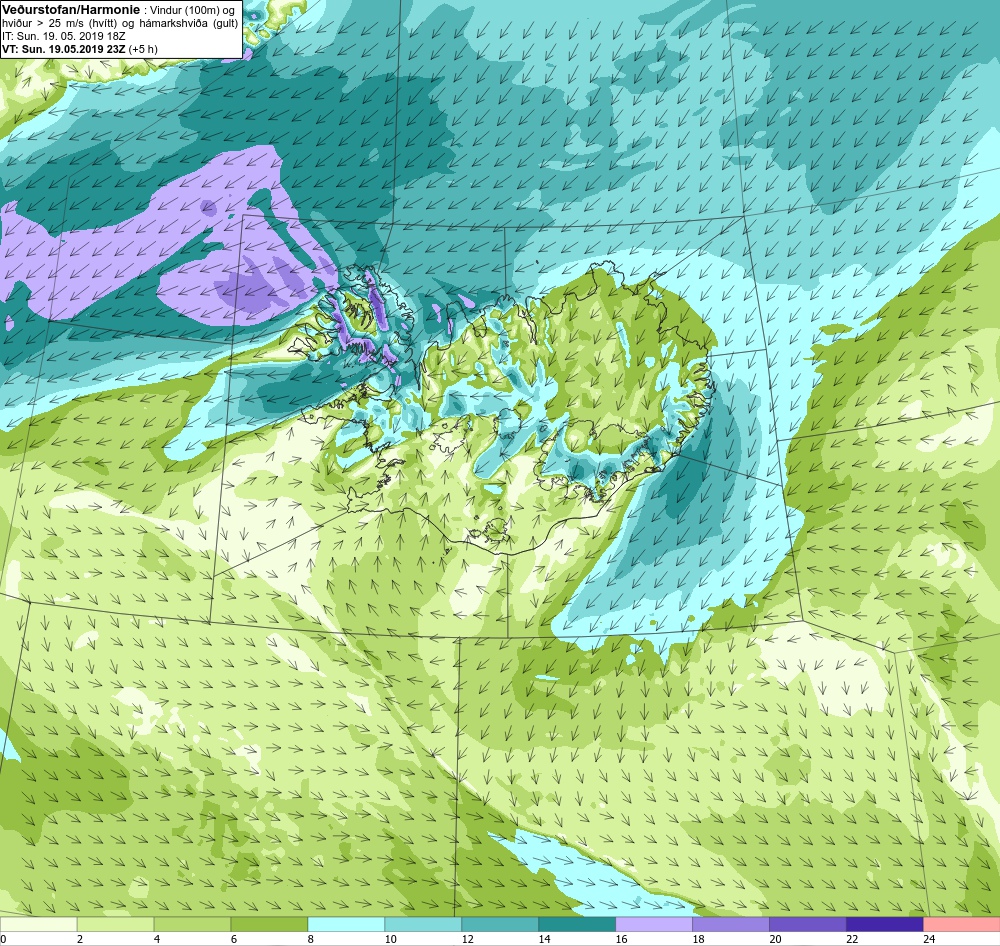Click the 8–10 m/s pale cyan swatch
This screenshot has width=1000, height=946.
pyautogui.click(x=346, y=924)
